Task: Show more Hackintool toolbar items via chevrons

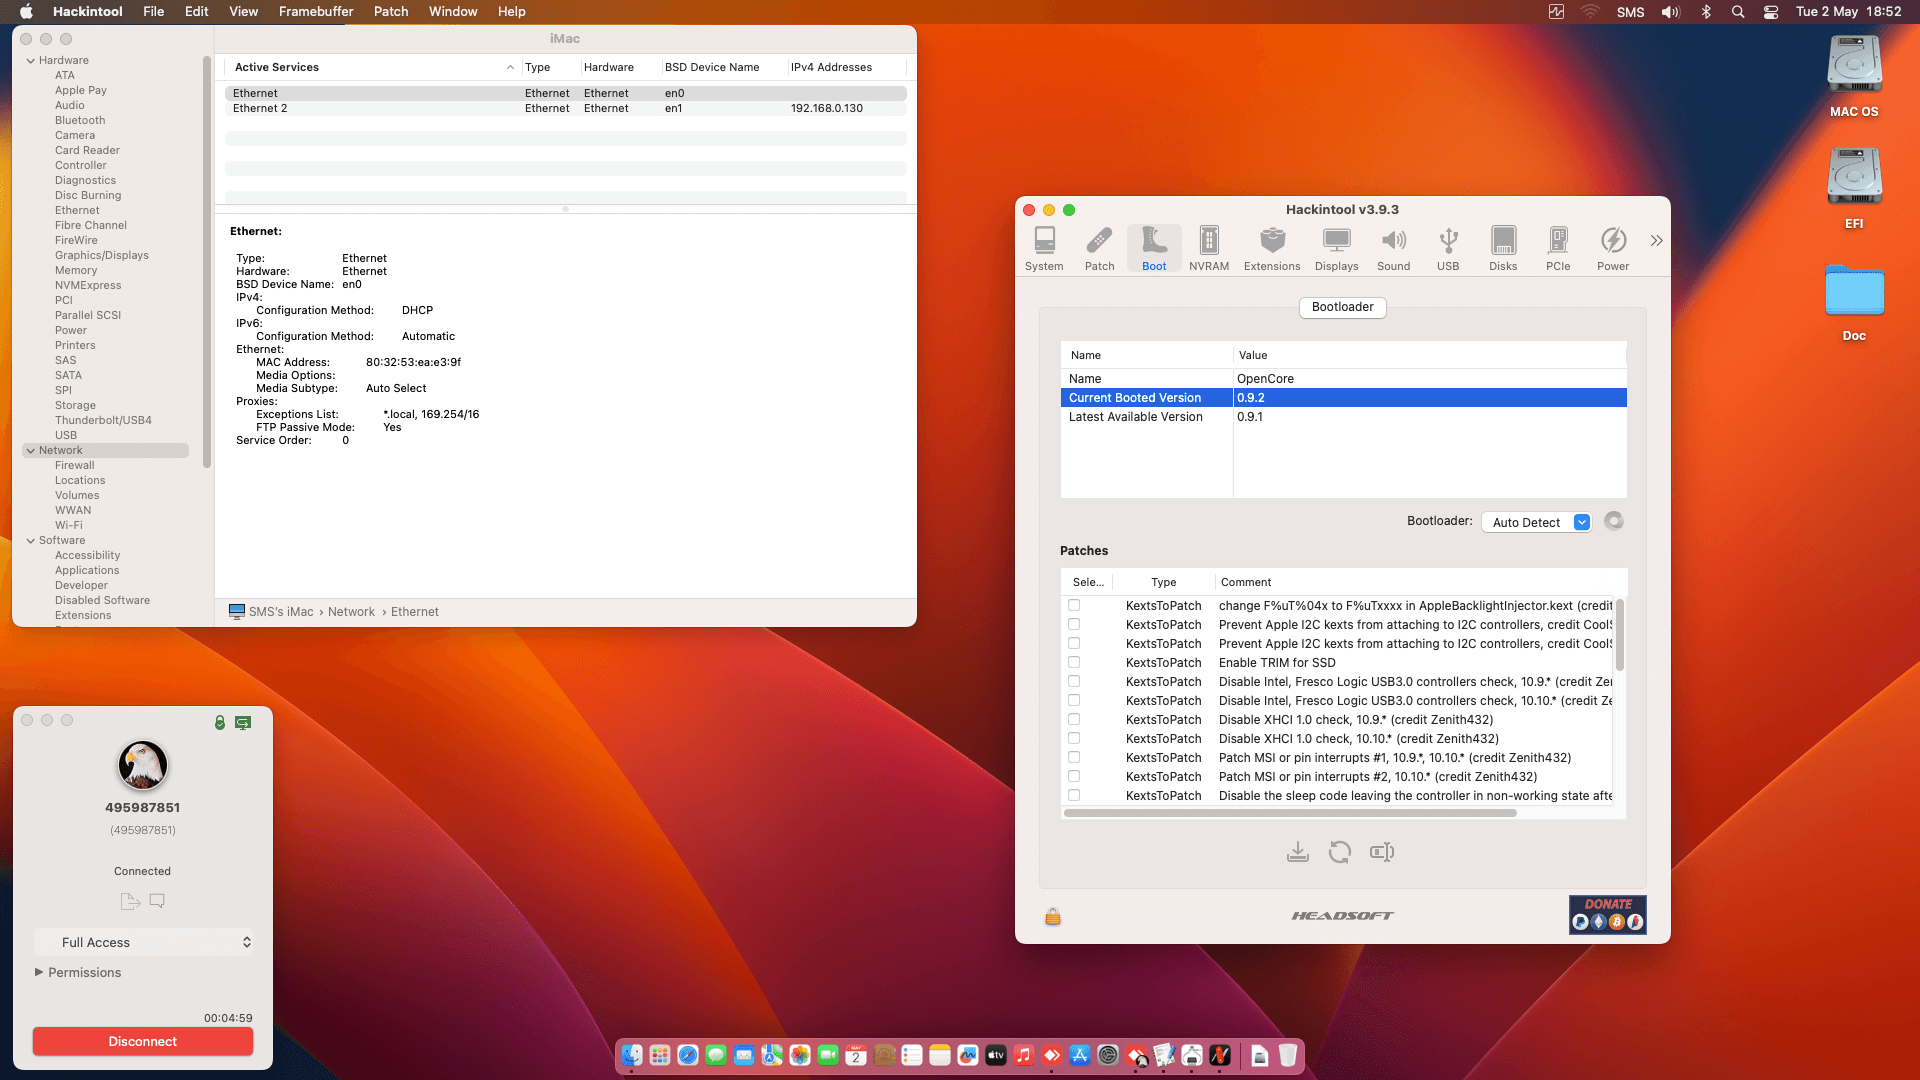Action: [x=1656, y=240]
